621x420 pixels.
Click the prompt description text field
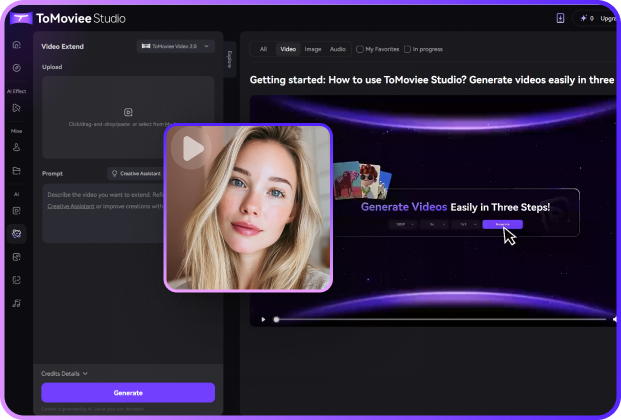[x=103, y=213]
